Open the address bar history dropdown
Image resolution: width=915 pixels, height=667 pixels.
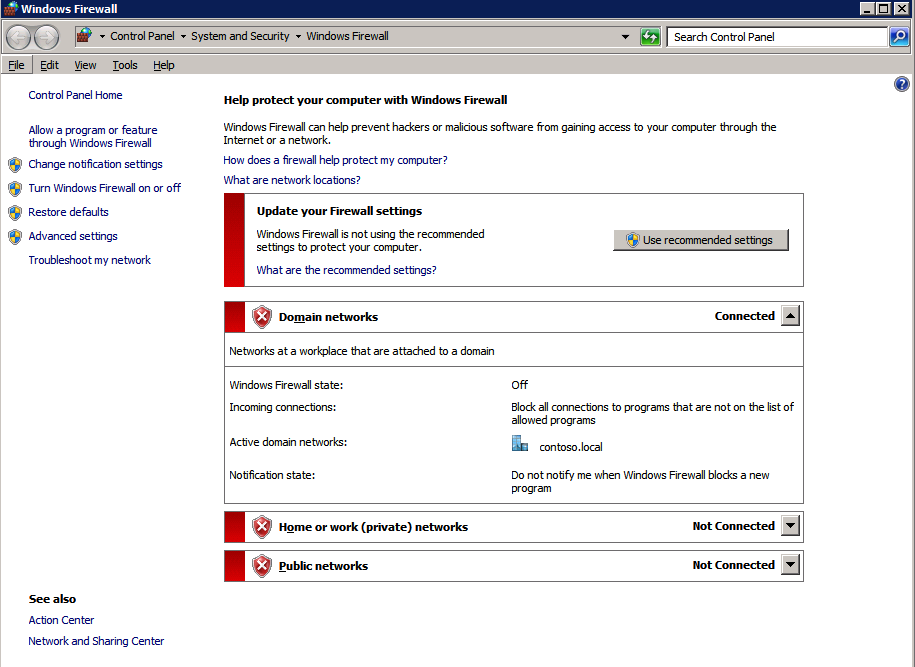626,37
